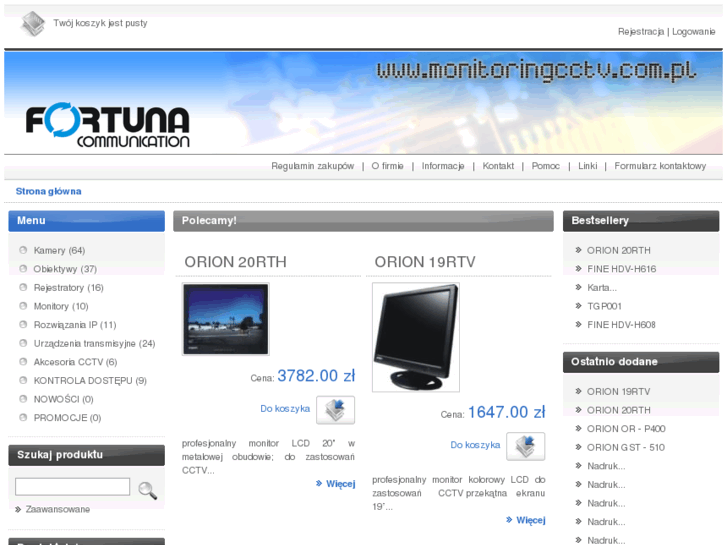Select Monitory (10) category

coord(61,306)
